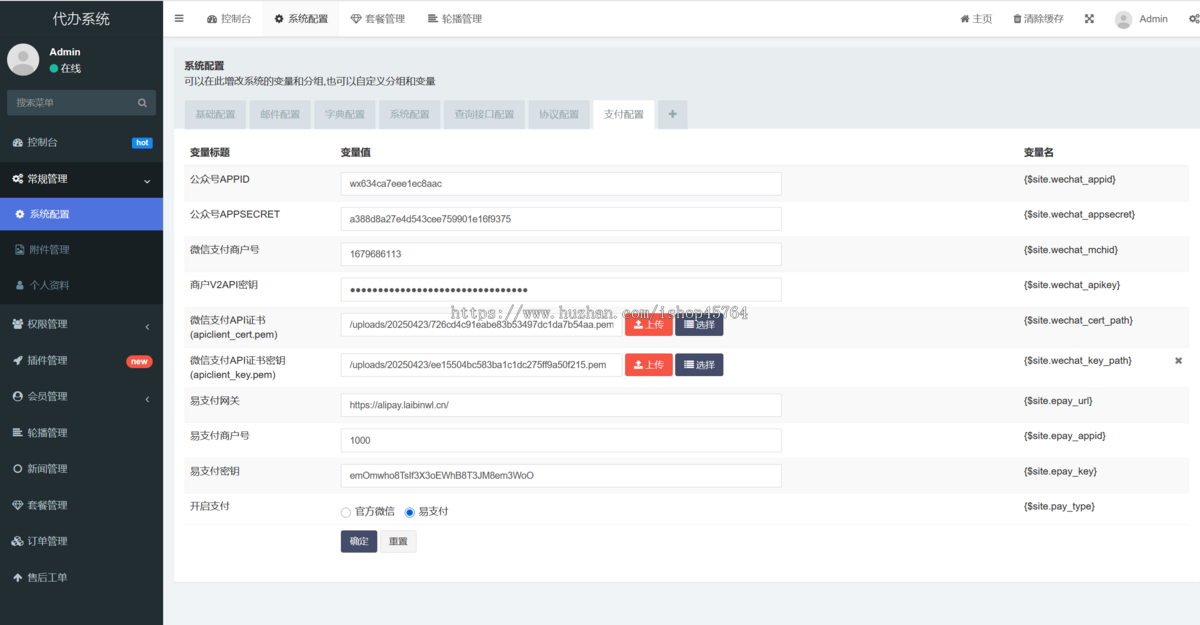This screenshot has width=1200, height=625.
Task: Switch to the 邮件配置 tab
Action: [x=280, y=114]
